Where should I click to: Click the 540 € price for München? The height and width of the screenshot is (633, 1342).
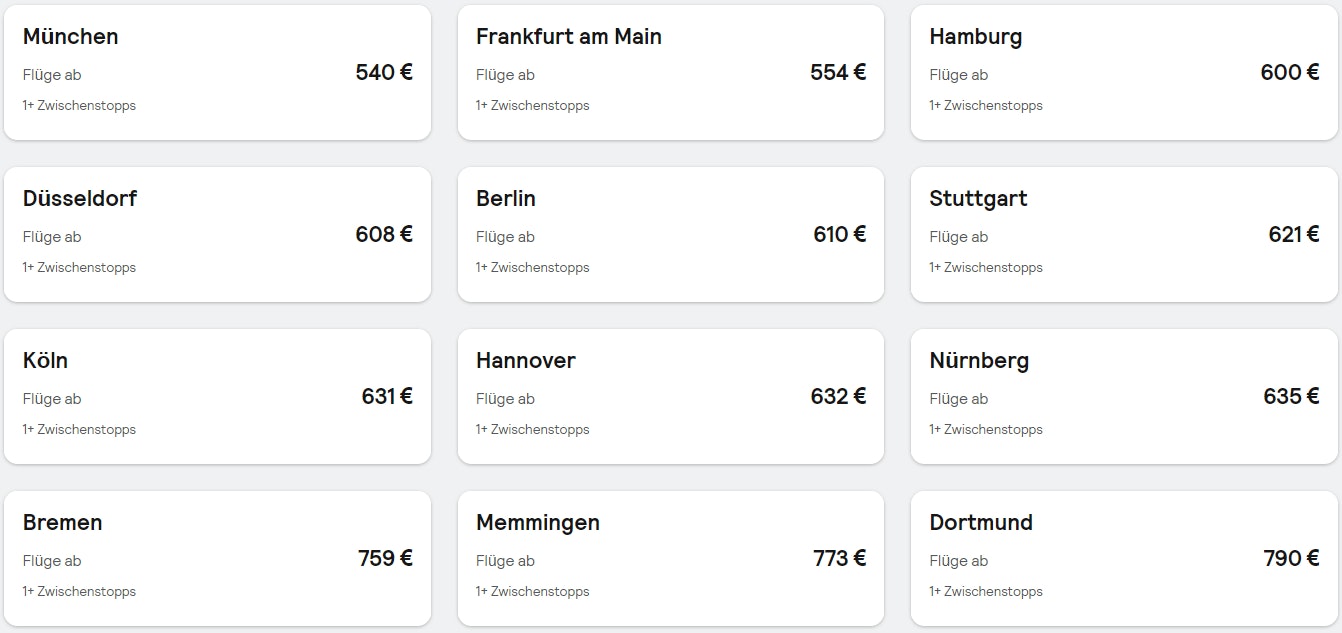point(383,72)
